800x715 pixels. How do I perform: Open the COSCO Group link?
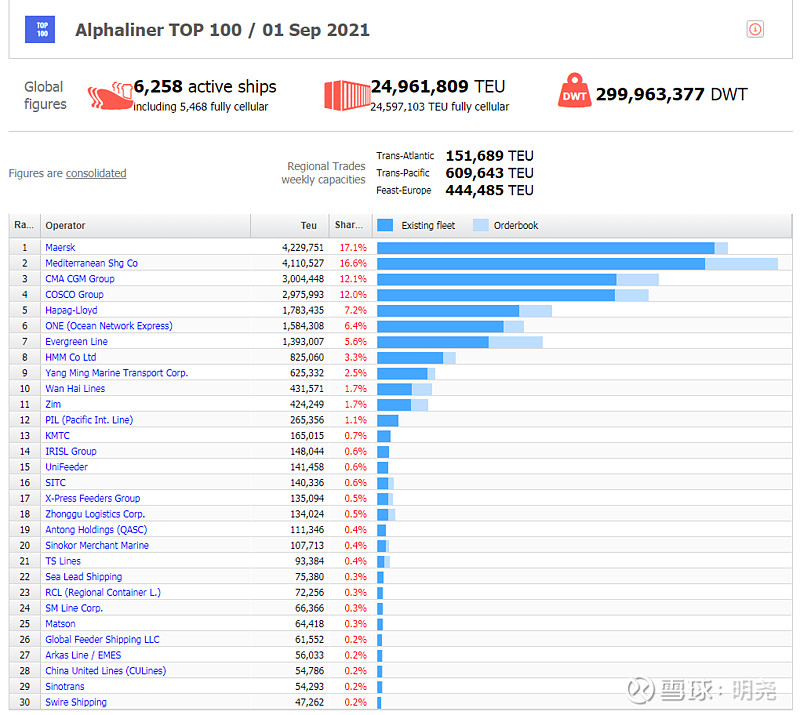click(x=74, y=294)
